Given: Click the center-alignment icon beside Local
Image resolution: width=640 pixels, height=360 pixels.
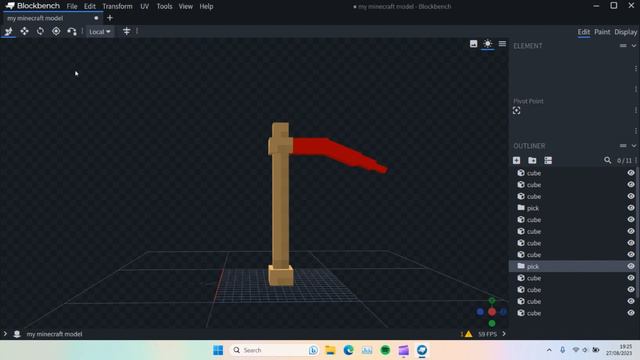Looking at the screenshot, I should pos(127,31).
